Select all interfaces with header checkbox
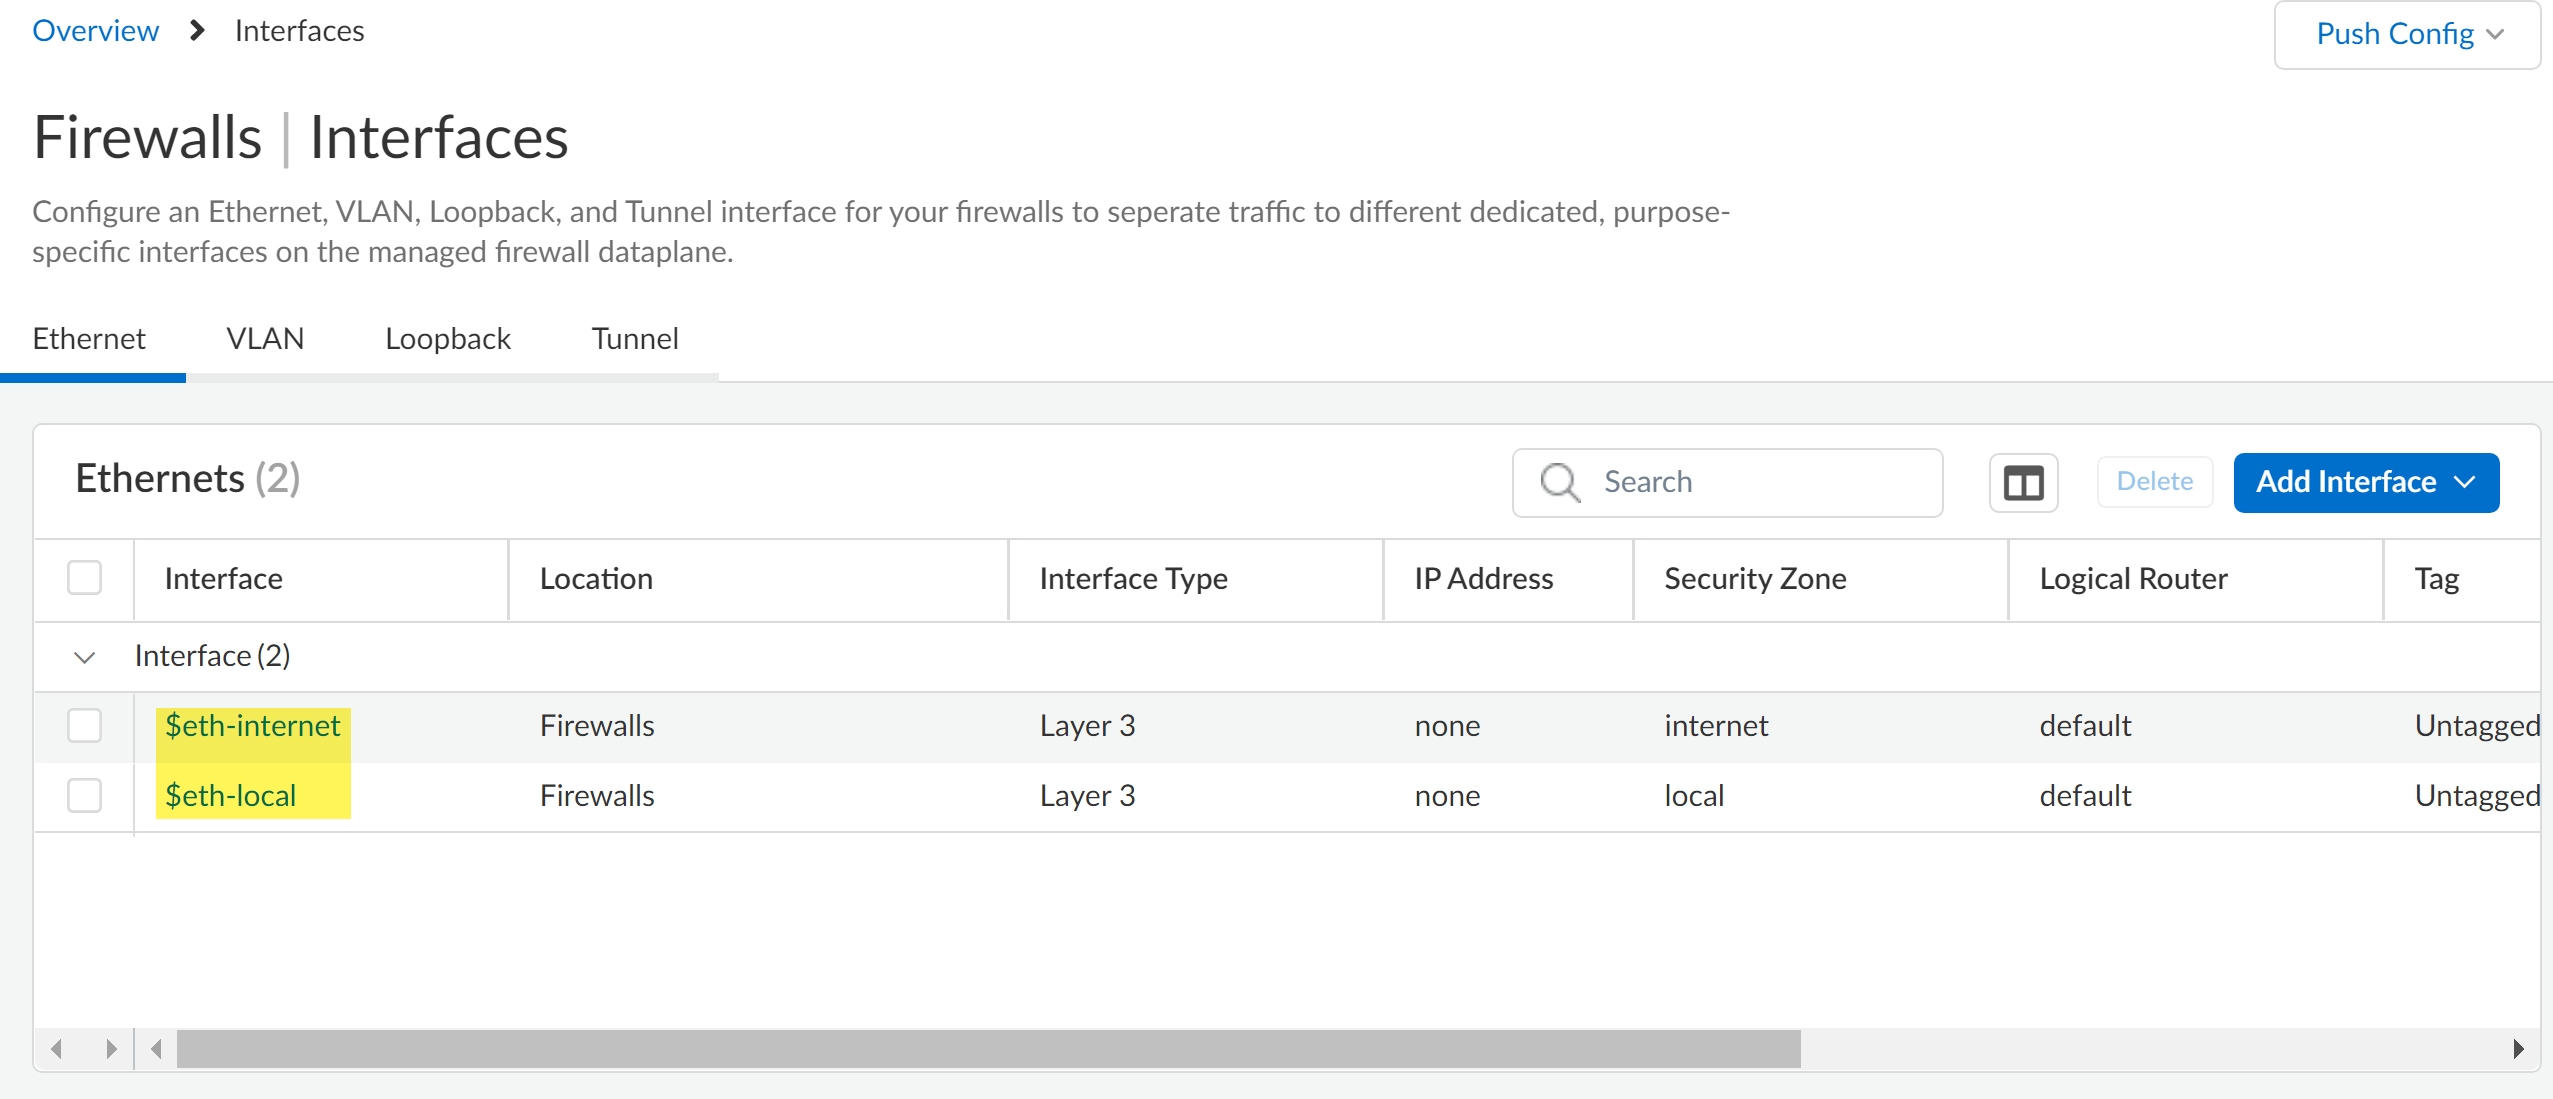This screenshot has height=1099, width=2553. click(x=84, y=578)
